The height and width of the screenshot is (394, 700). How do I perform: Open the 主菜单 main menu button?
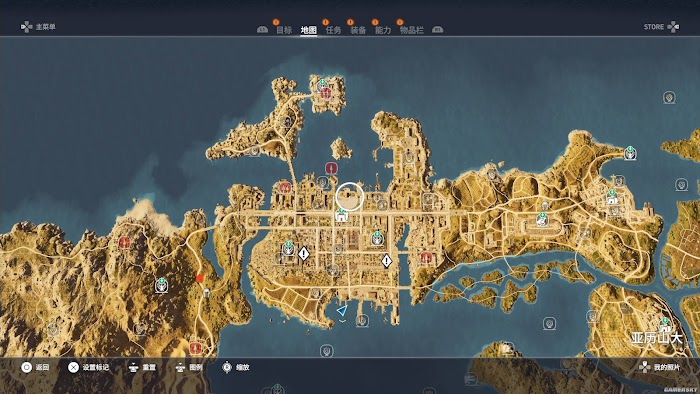click(38, 27)
